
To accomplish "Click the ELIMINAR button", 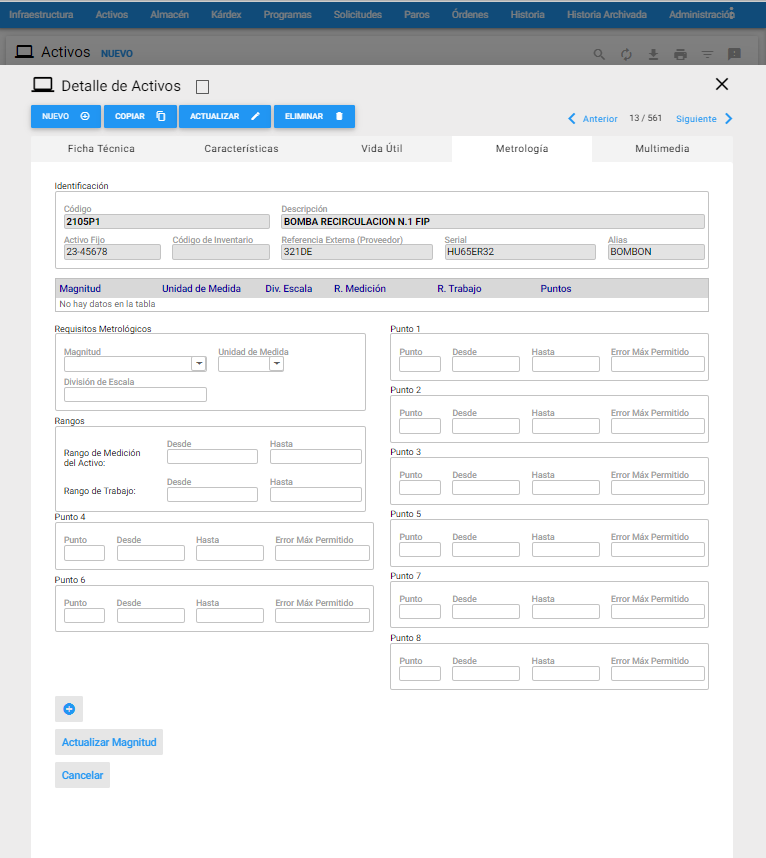I will coord(314,117).
